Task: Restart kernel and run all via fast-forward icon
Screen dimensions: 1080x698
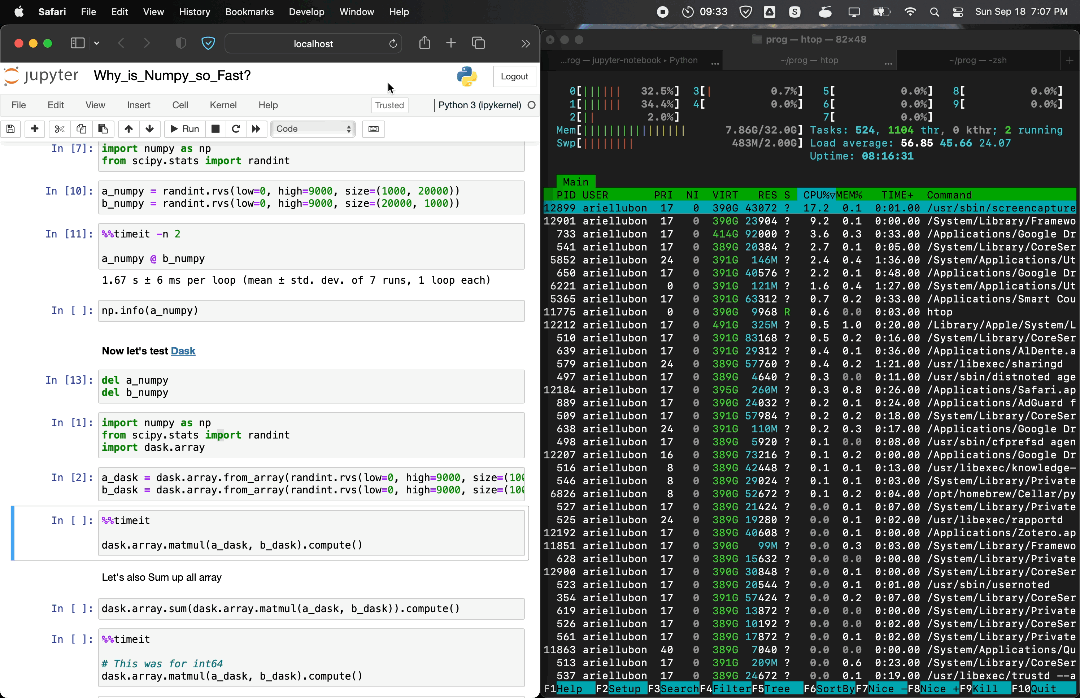Action: [x=255, y=128]
